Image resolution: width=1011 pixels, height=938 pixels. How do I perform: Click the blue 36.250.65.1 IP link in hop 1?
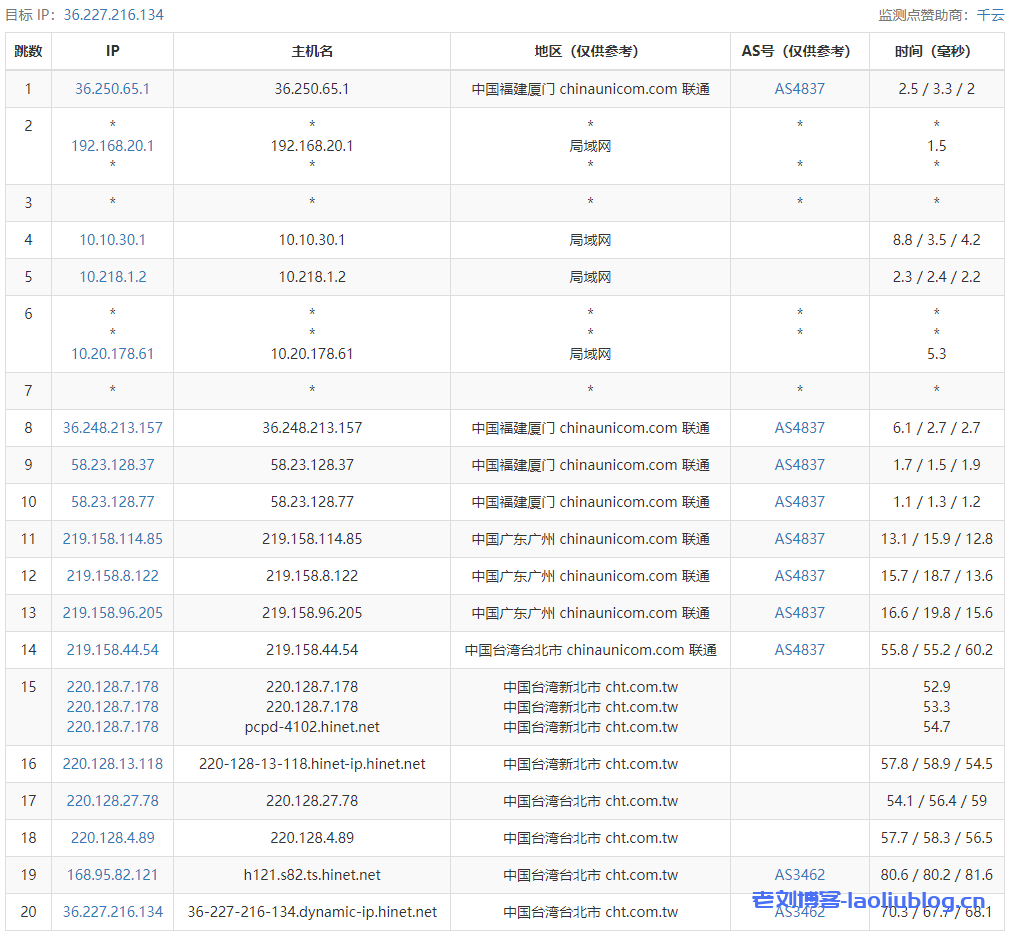[x=112, y=89]
